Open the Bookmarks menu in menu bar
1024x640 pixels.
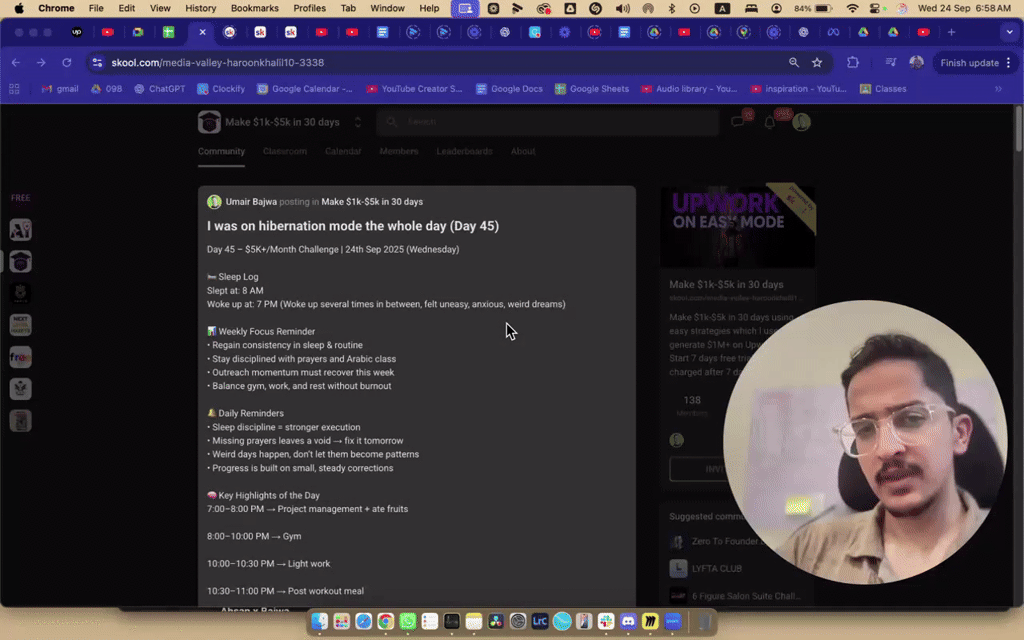click(x=255, y=8)
